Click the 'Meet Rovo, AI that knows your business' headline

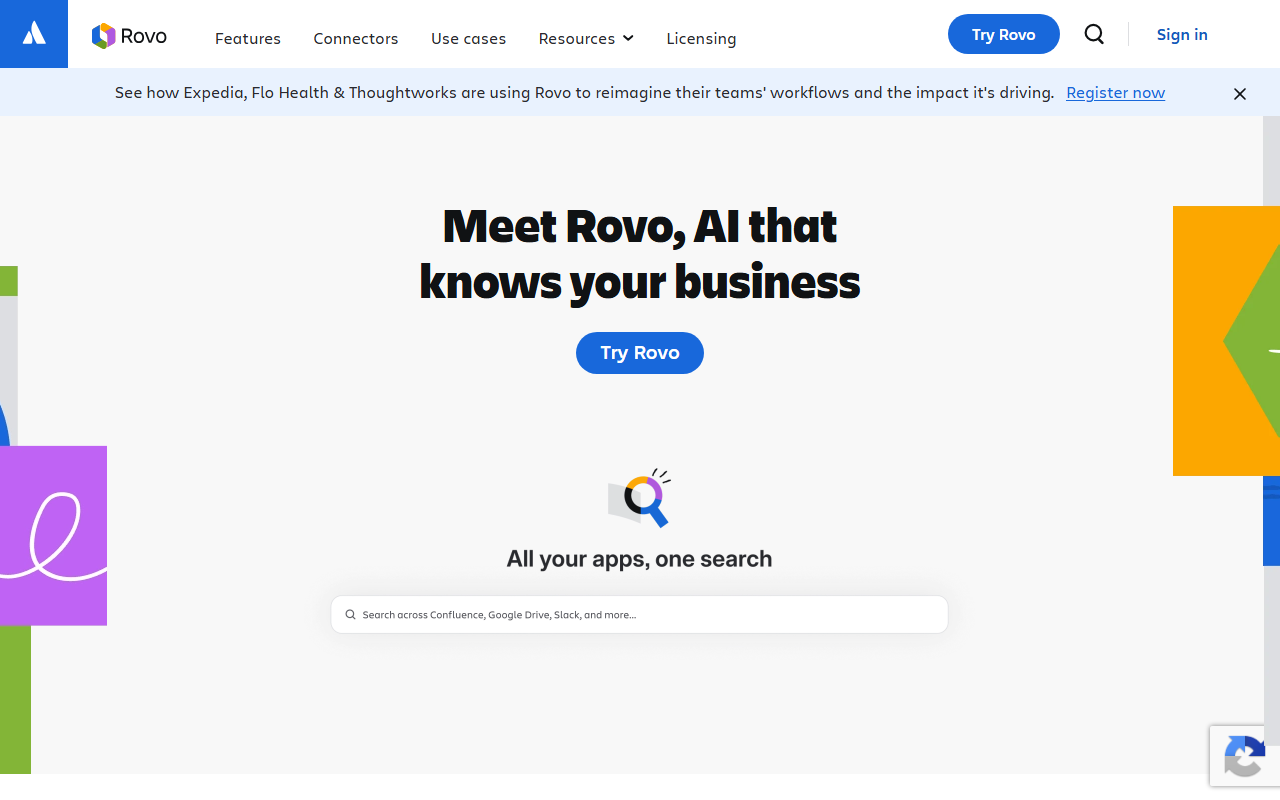[x=640, y=254]
